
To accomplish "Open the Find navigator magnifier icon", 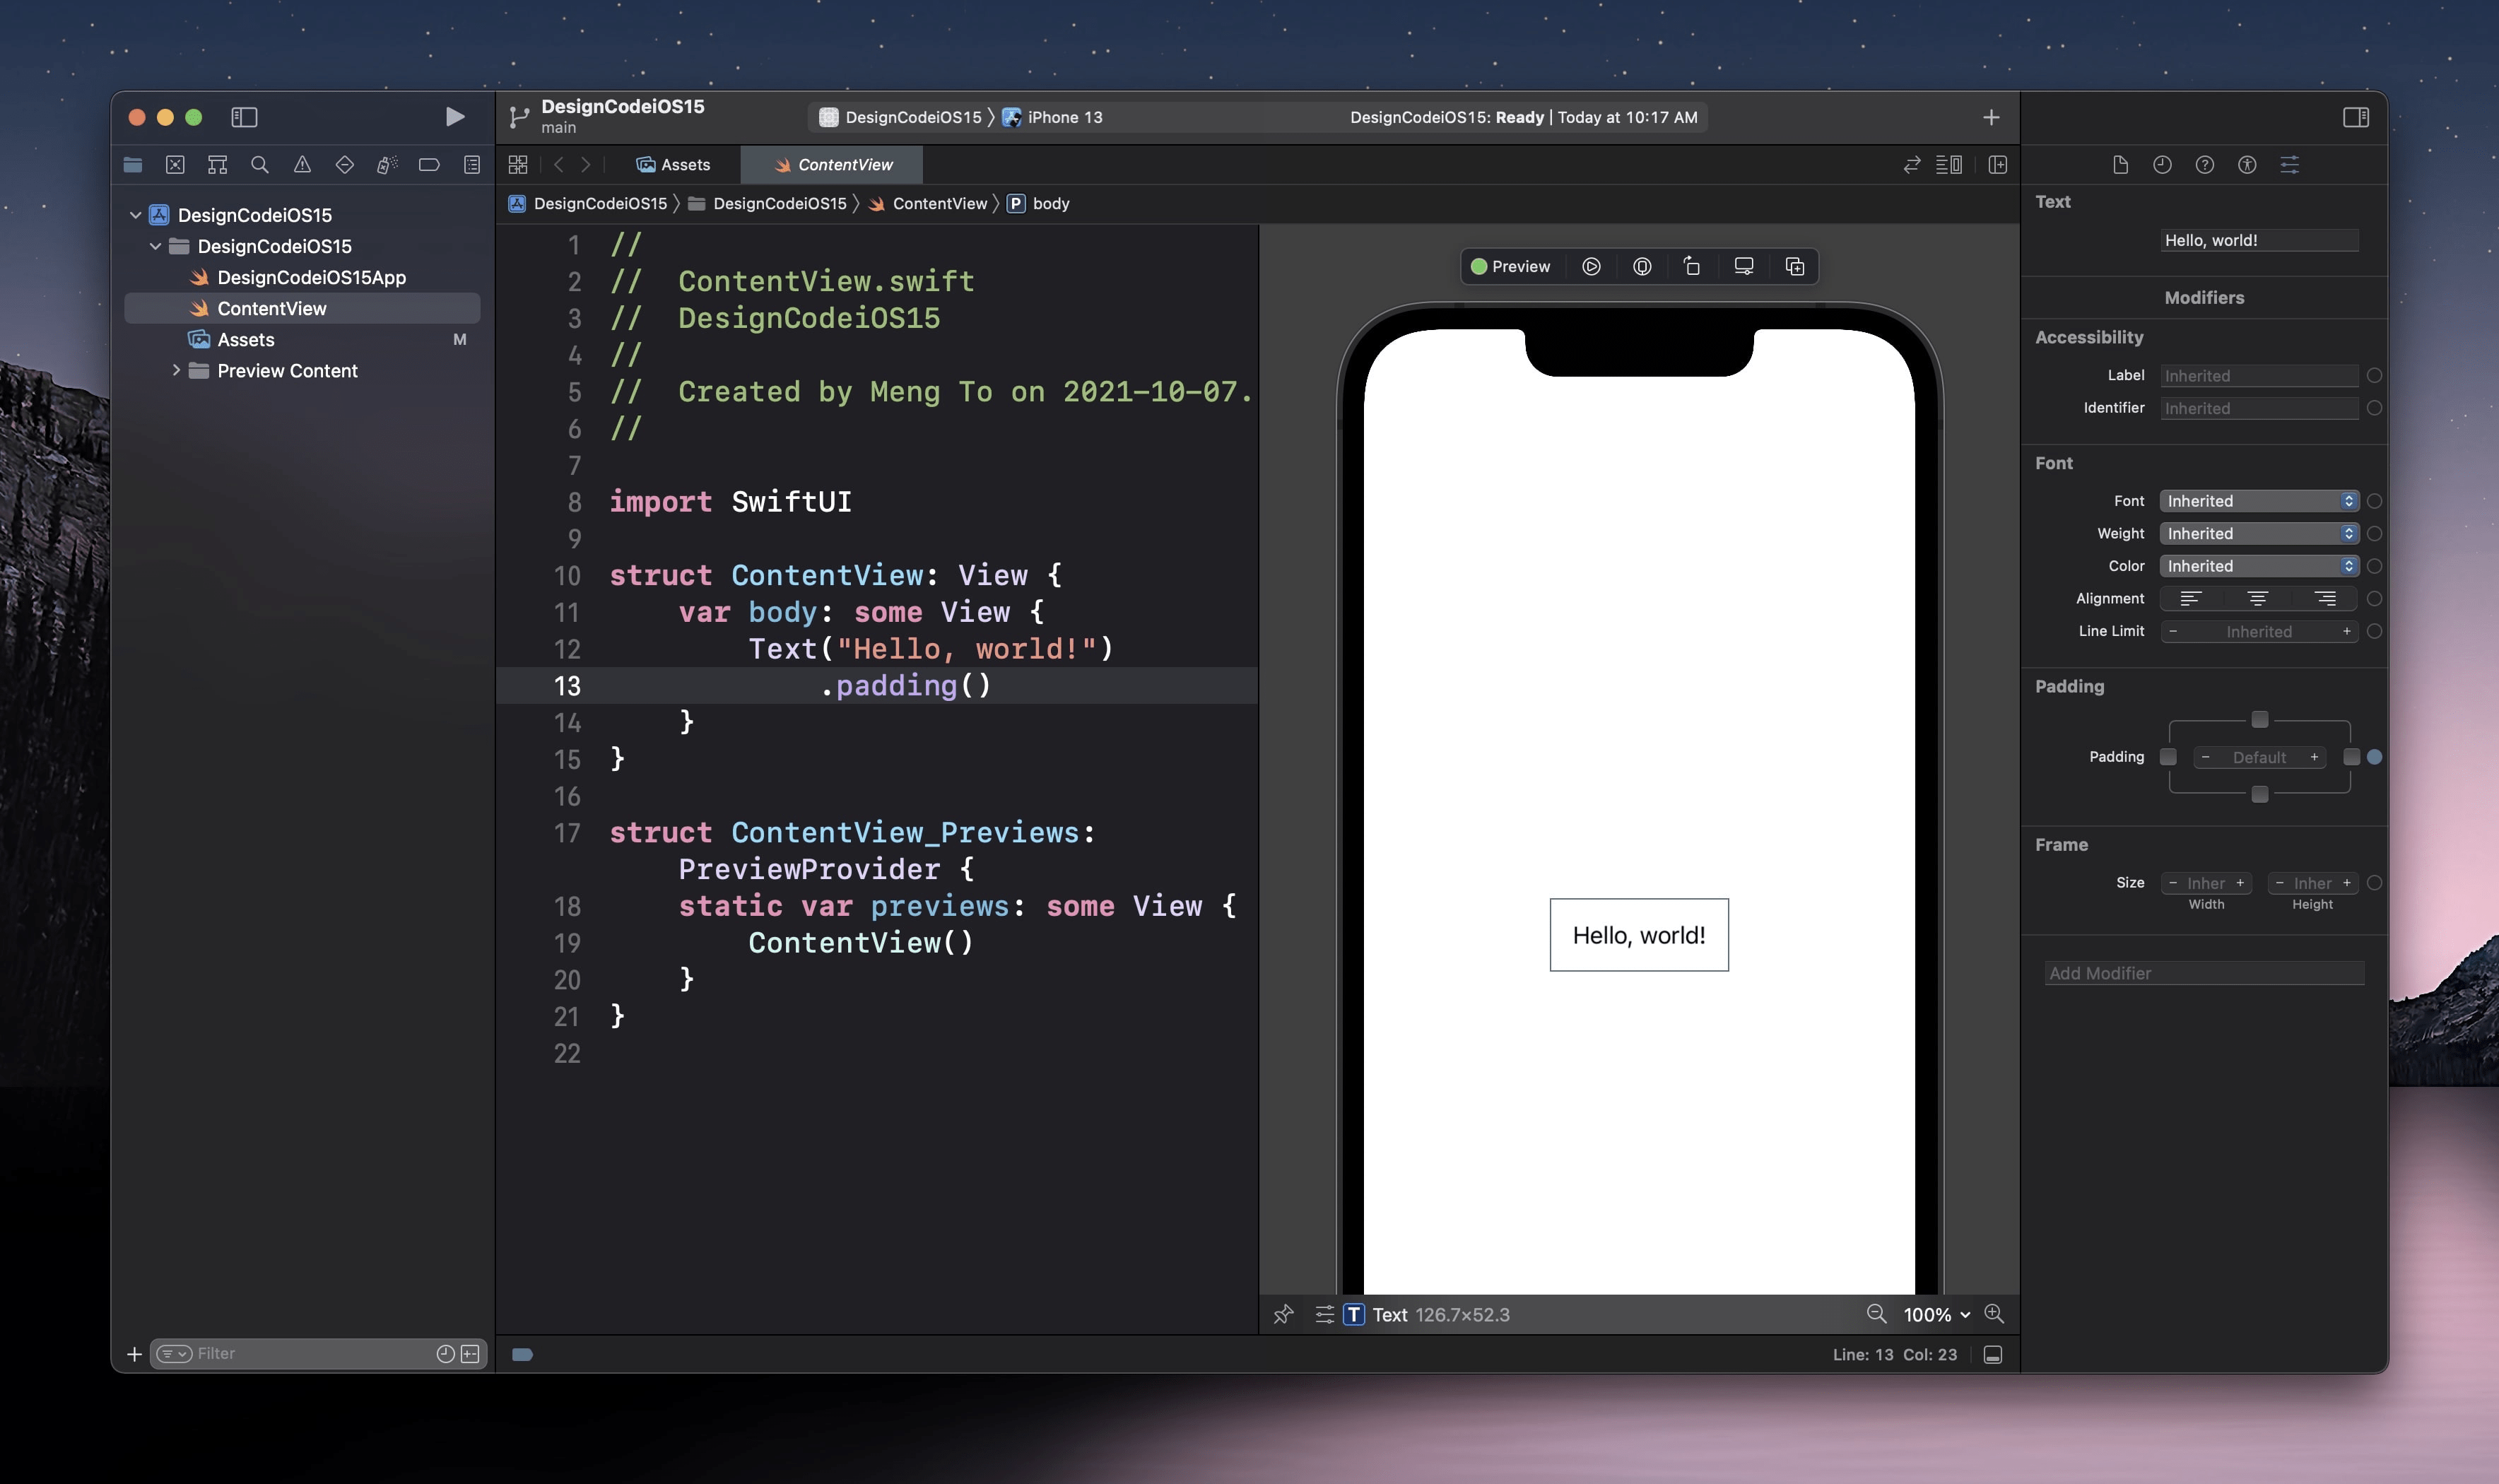I will click(259, 165).
